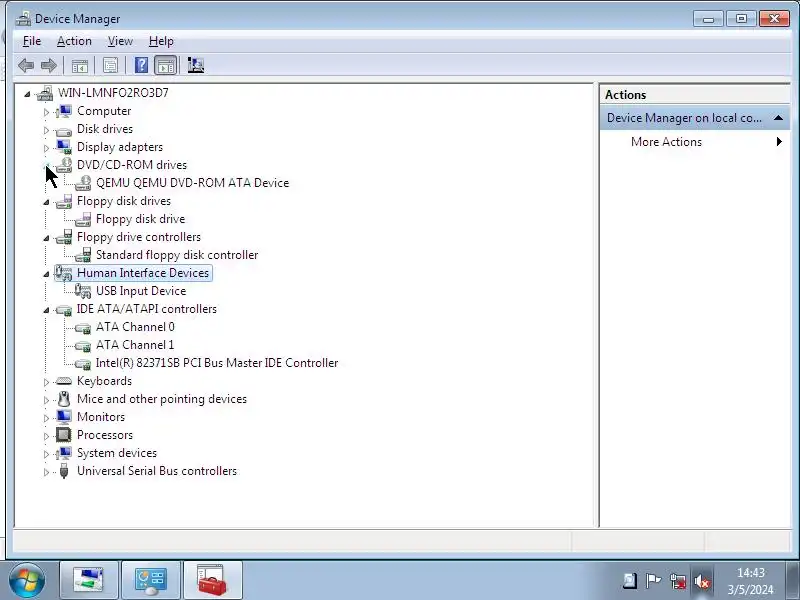Click the network tray icon with red X
Screen dimensions: 800x600
pos(678,581)
